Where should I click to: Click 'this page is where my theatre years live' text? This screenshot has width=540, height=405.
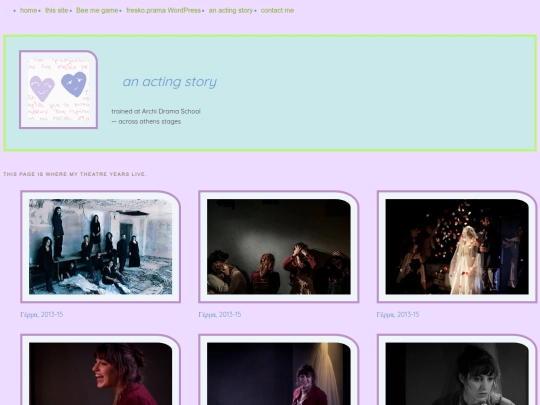75,174
